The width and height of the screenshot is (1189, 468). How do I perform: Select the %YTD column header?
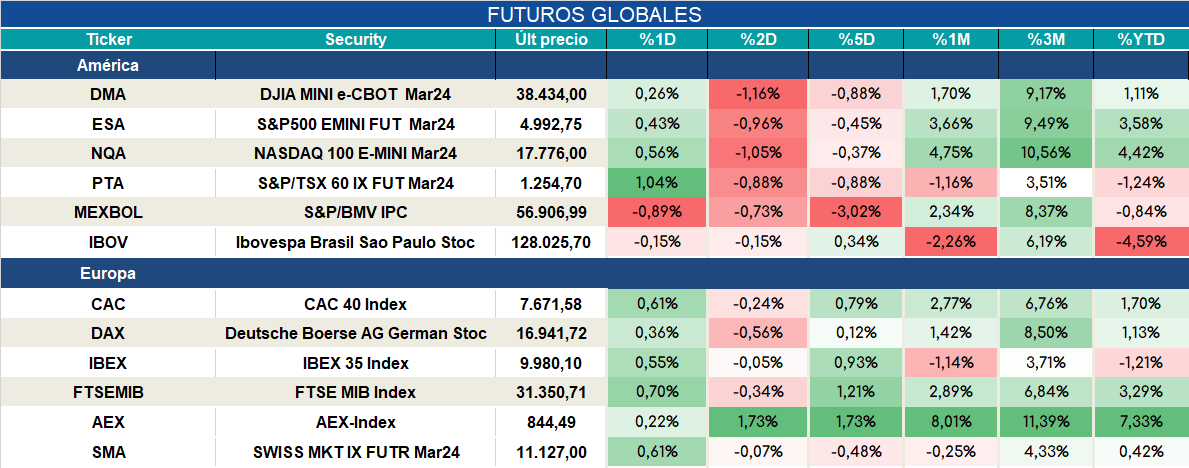coord(1140,39)
